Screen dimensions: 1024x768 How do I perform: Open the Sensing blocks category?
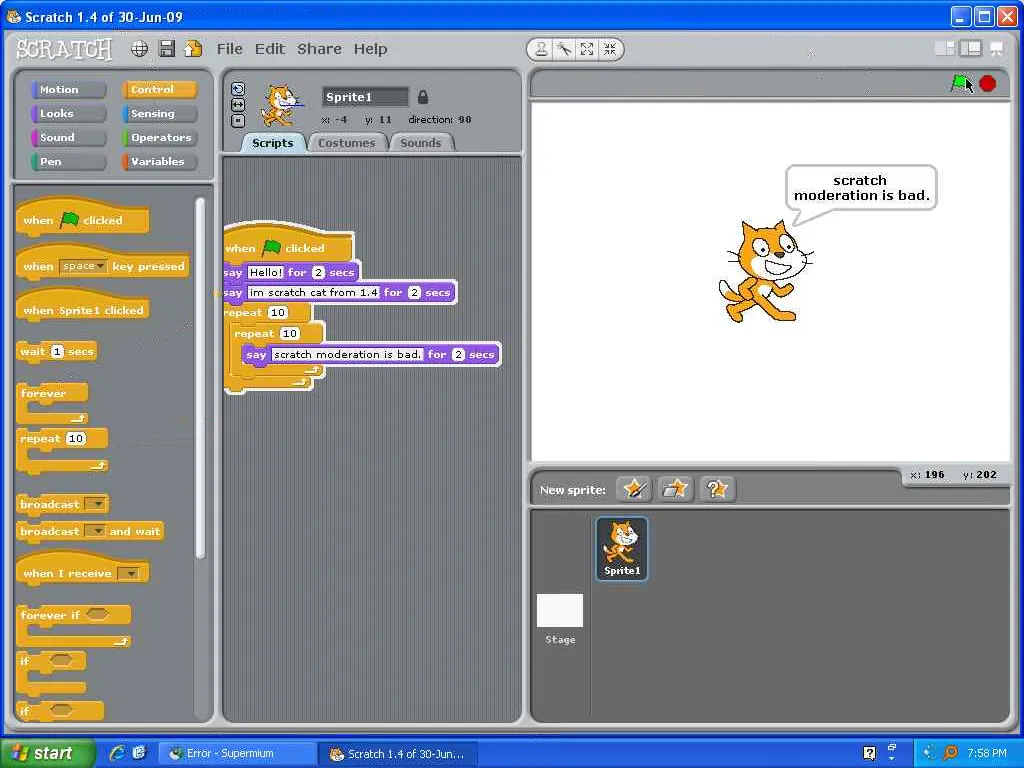click(x=159, y=114)
